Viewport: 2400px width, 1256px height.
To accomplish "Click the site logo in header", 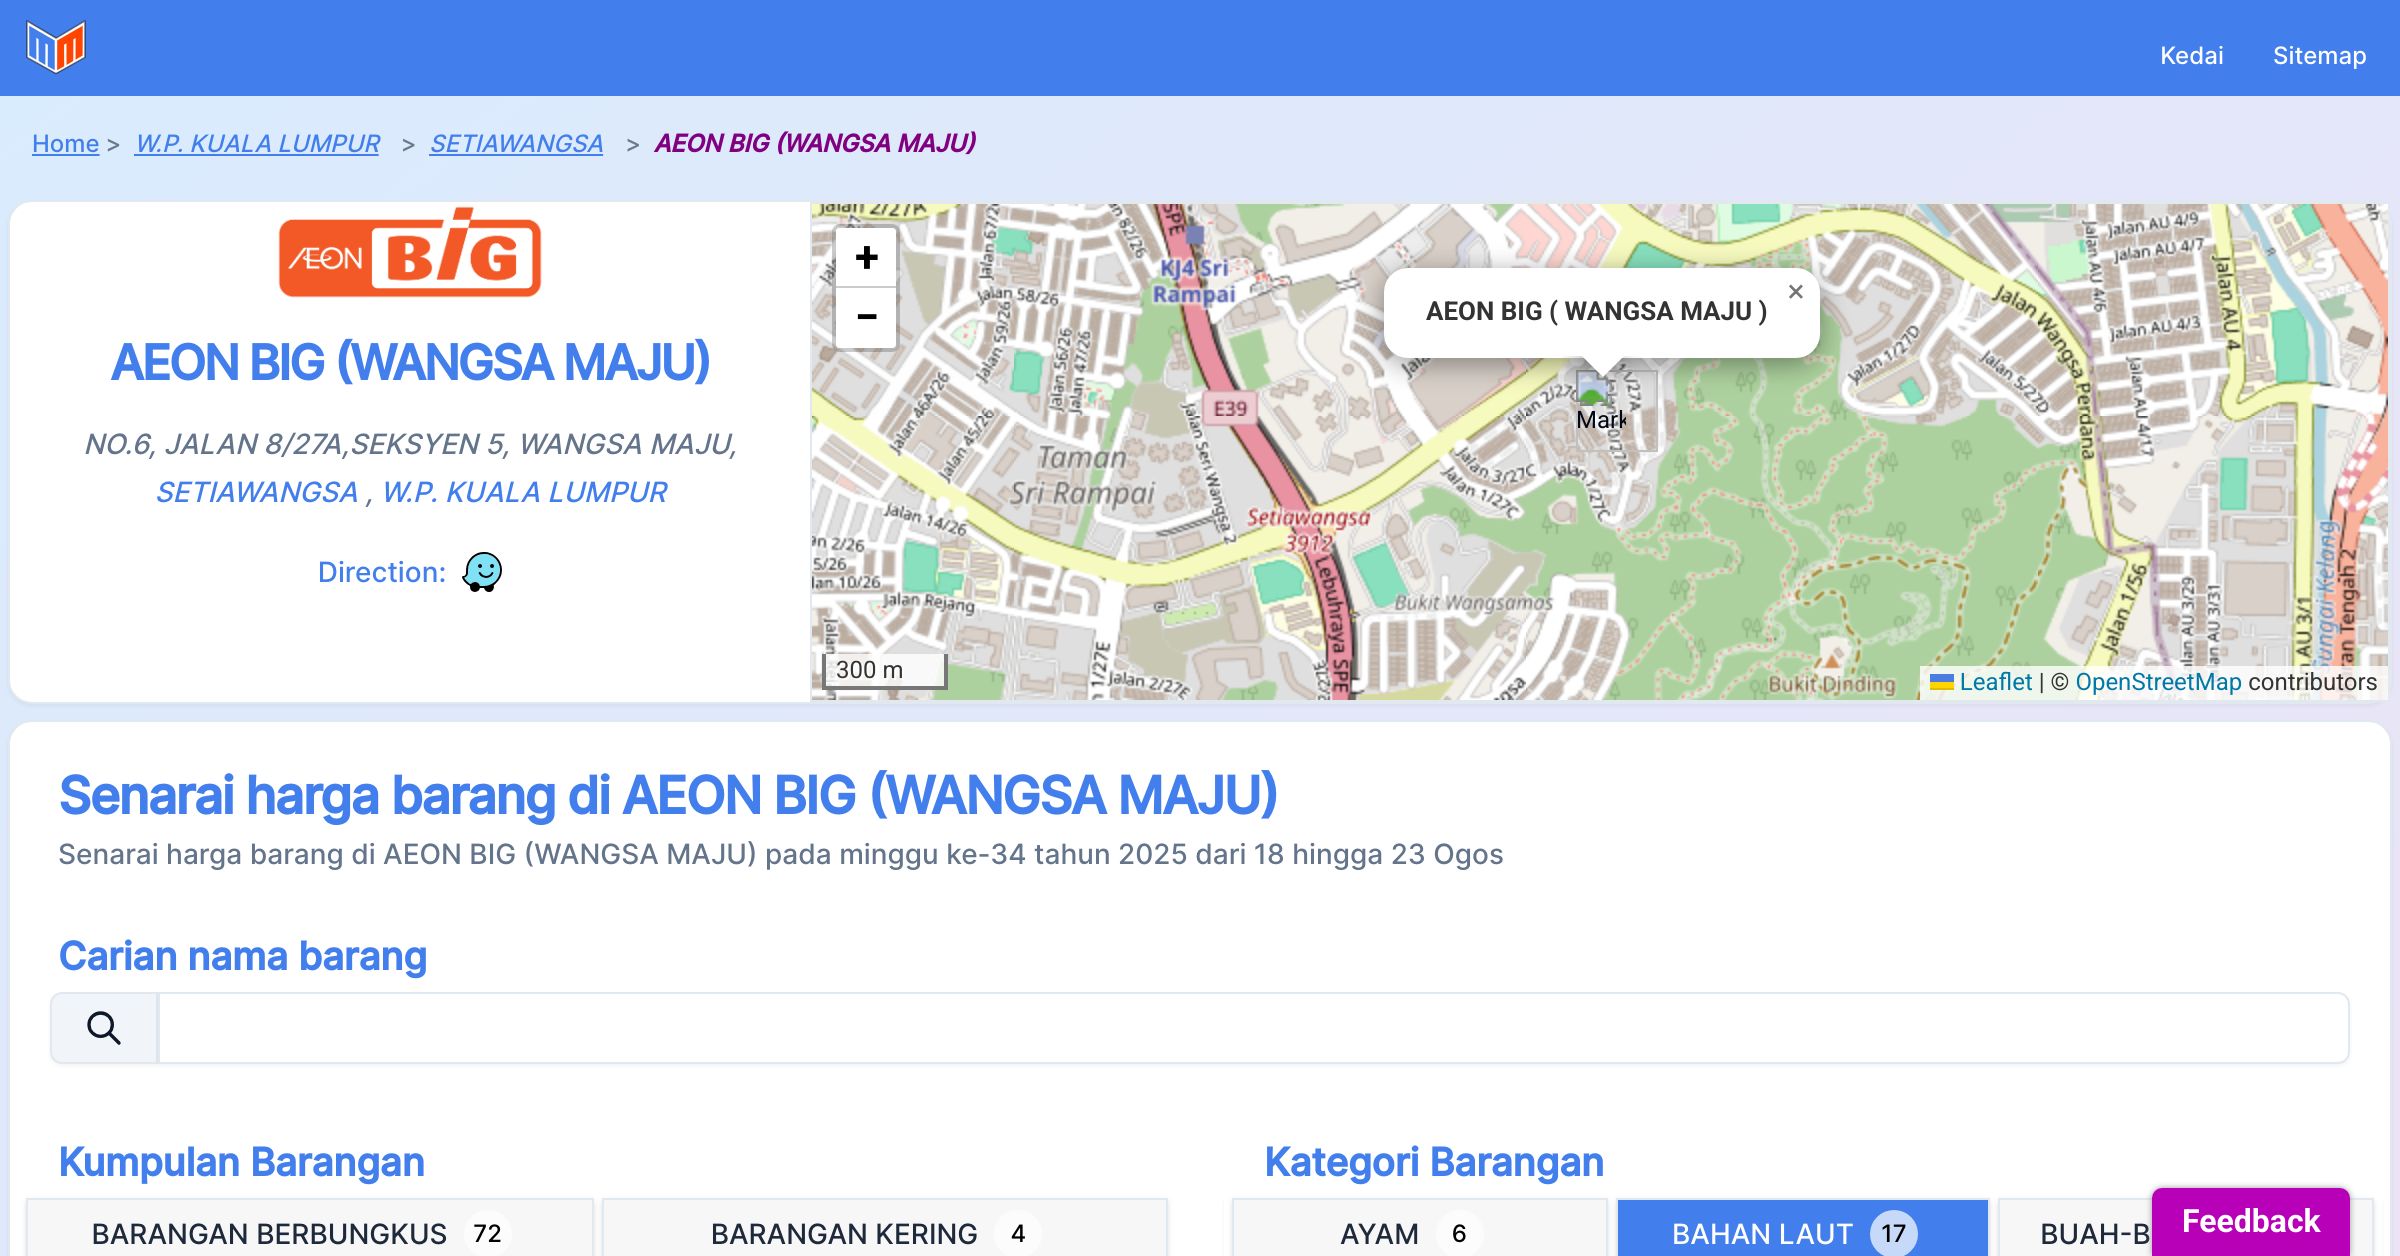I will 56,47.
